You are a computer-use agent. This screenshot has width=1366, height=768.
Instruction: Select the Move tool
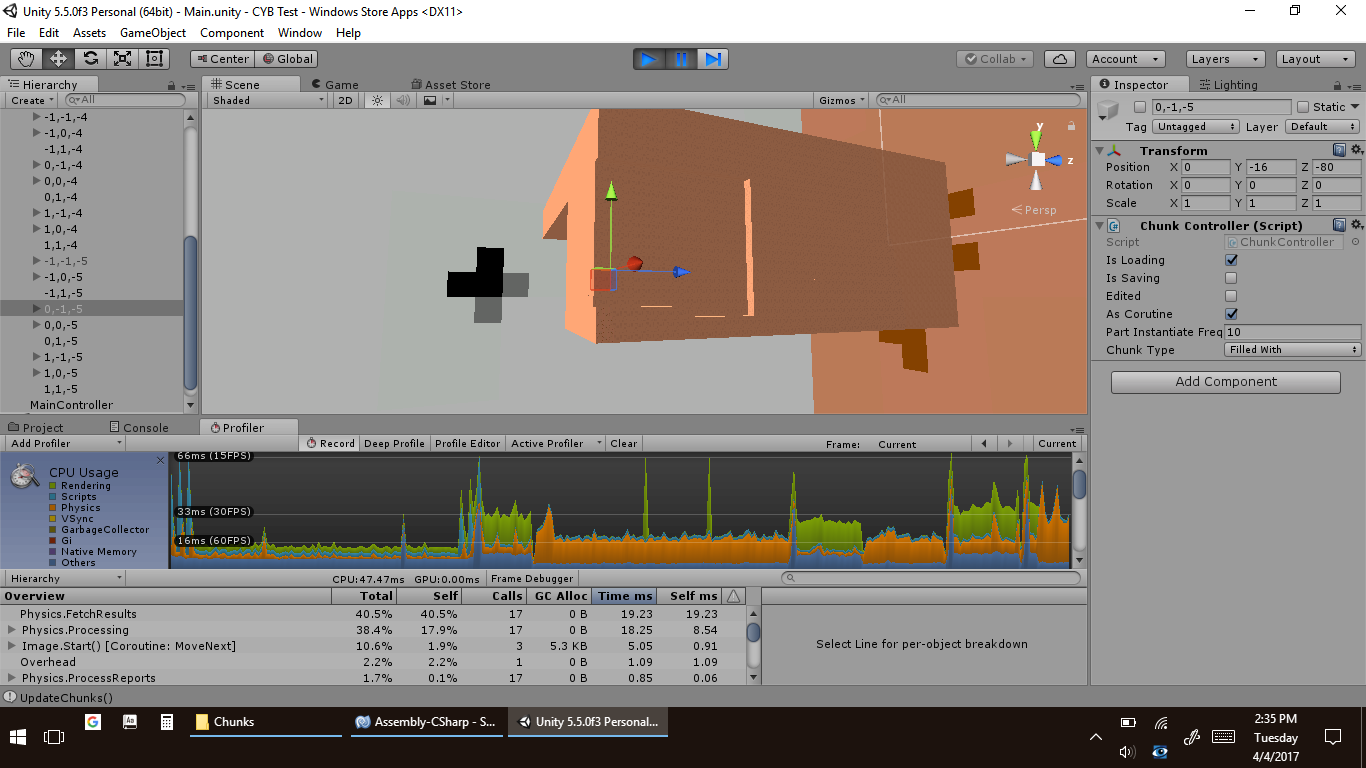(x=59, y=59)
